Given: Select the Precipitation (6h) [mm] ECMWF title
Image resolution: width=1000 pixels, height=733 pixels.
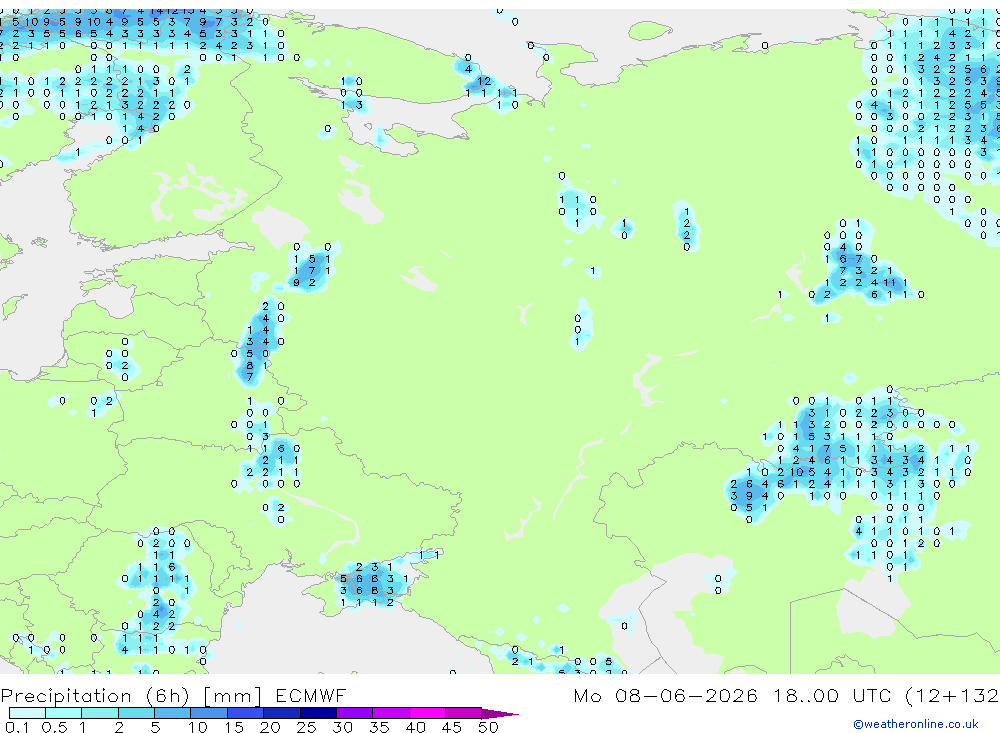Looking at the screenshot, I should click(173, 696).
